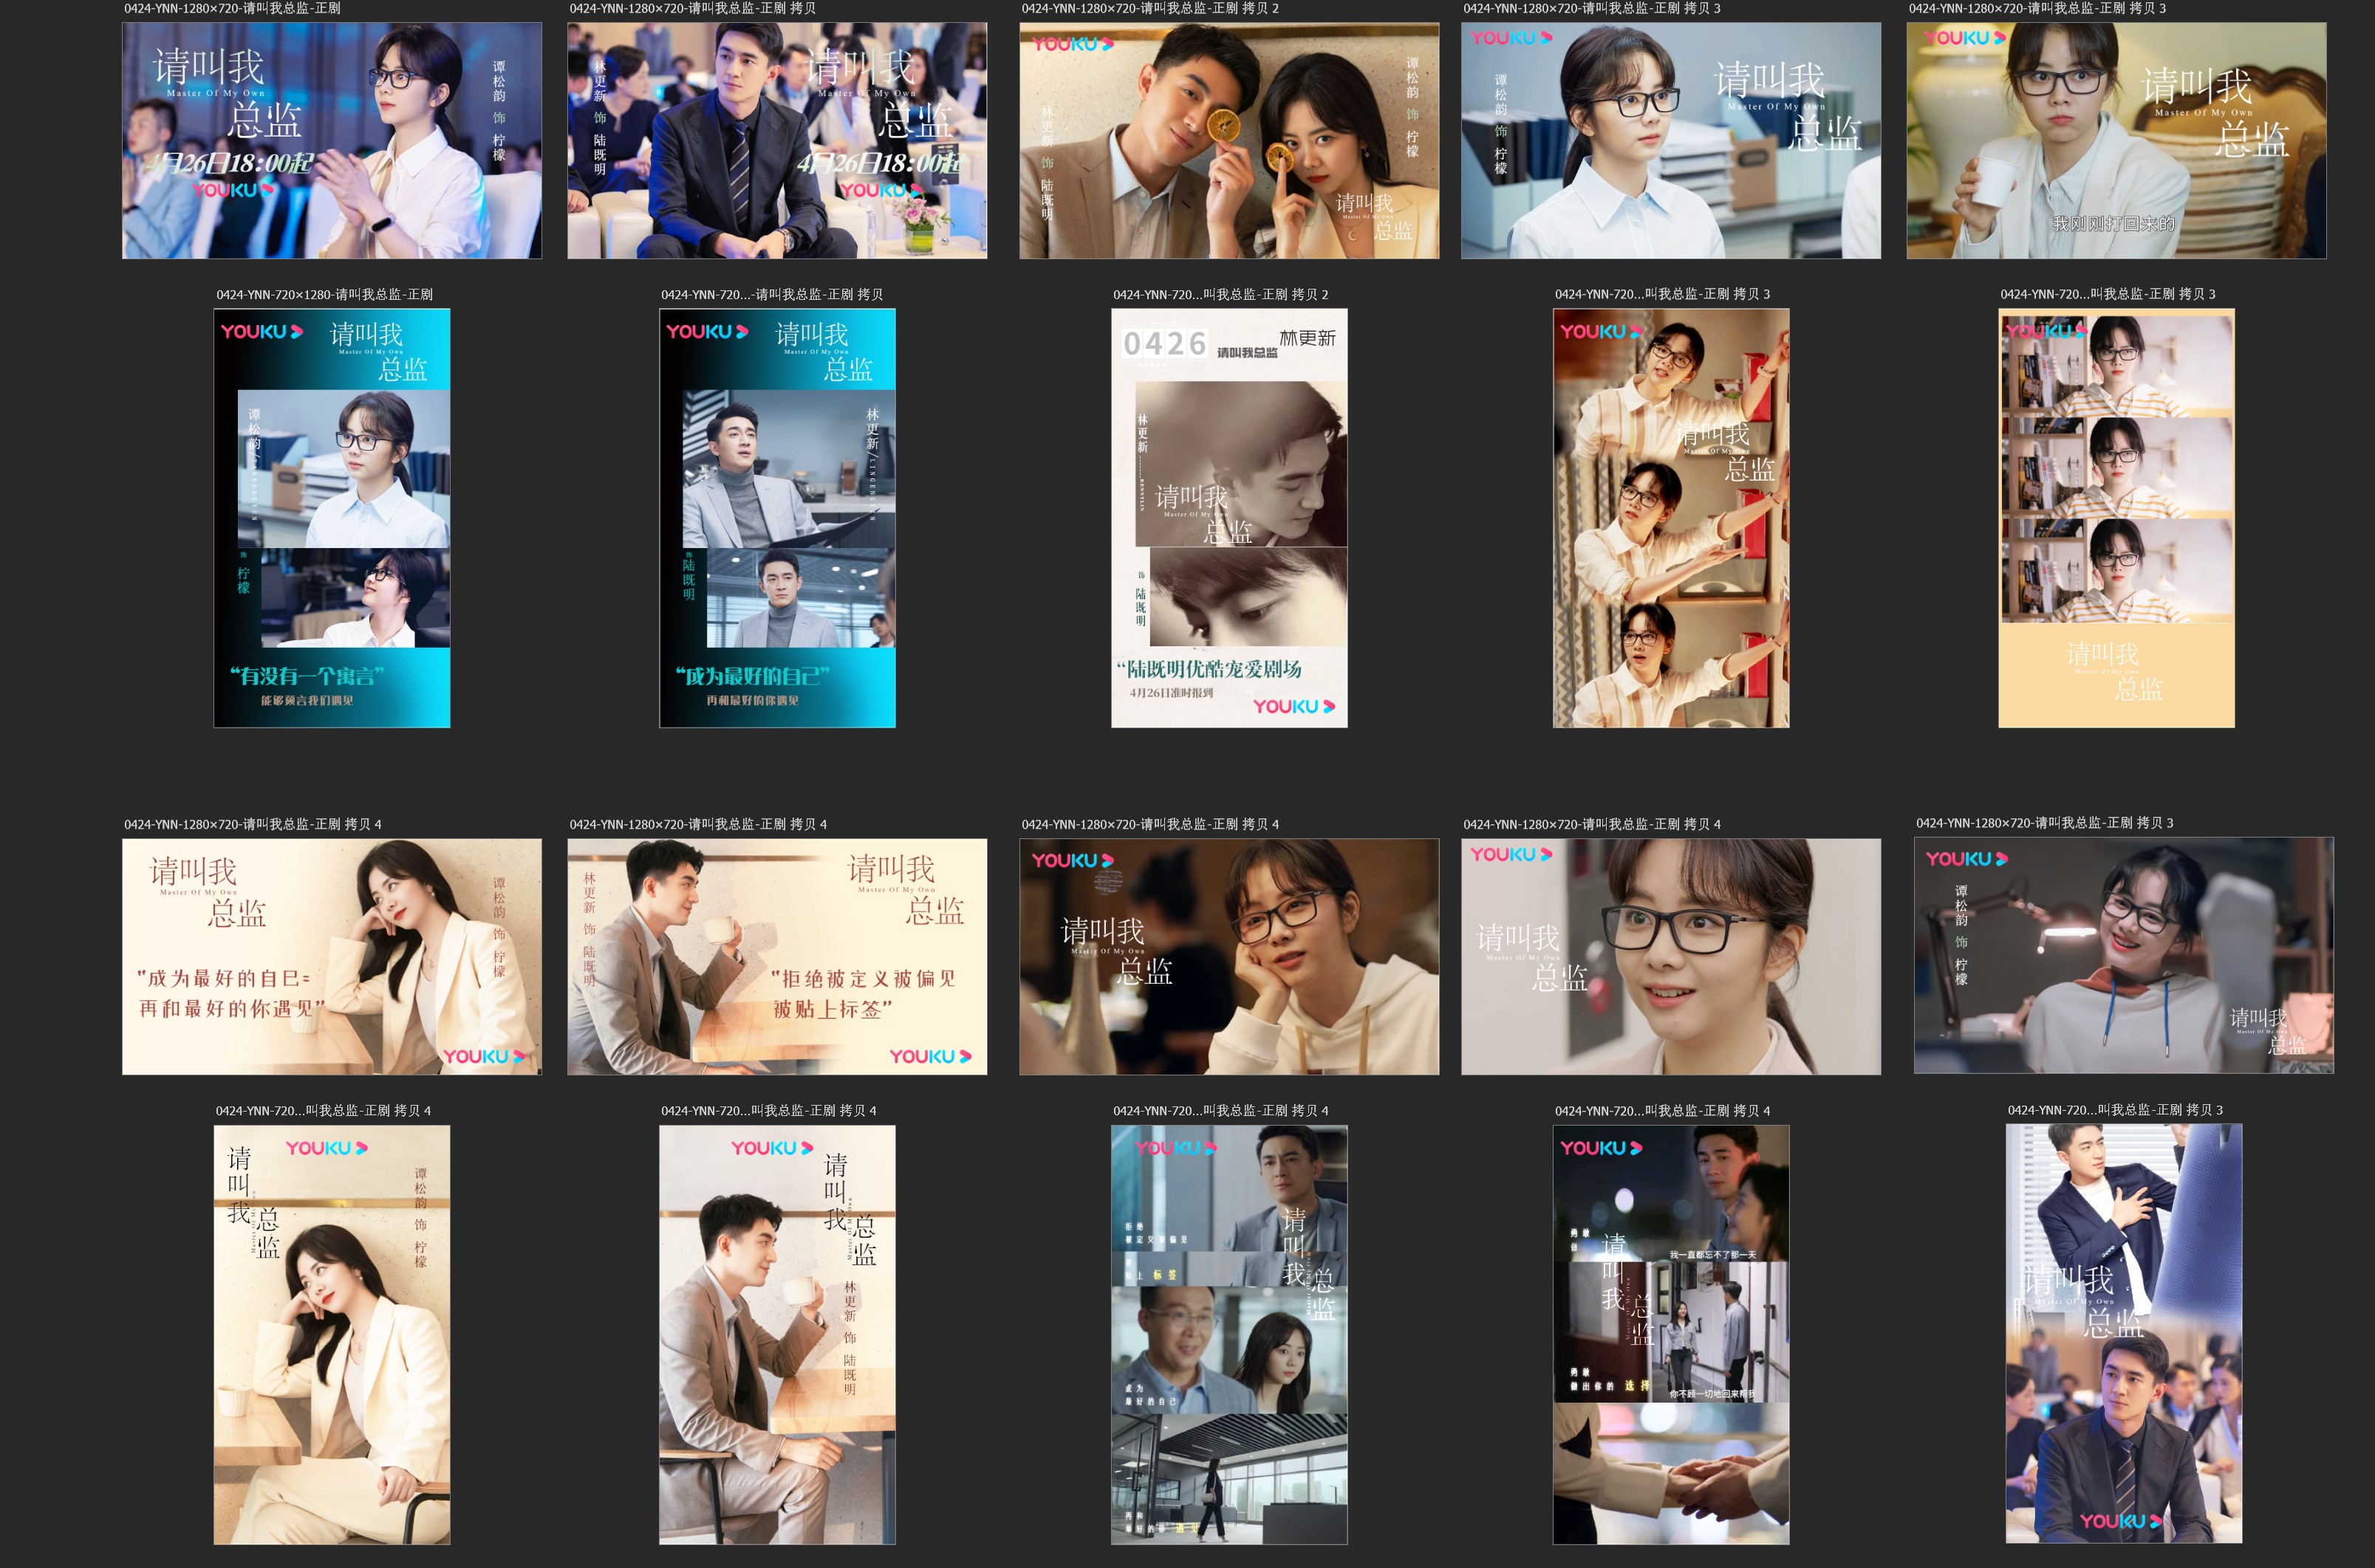Click the name label of the beige bookshelf portrait artboard
Image resolution: width=2375 pixels, height=1568 pixels.
(2108, 294)
